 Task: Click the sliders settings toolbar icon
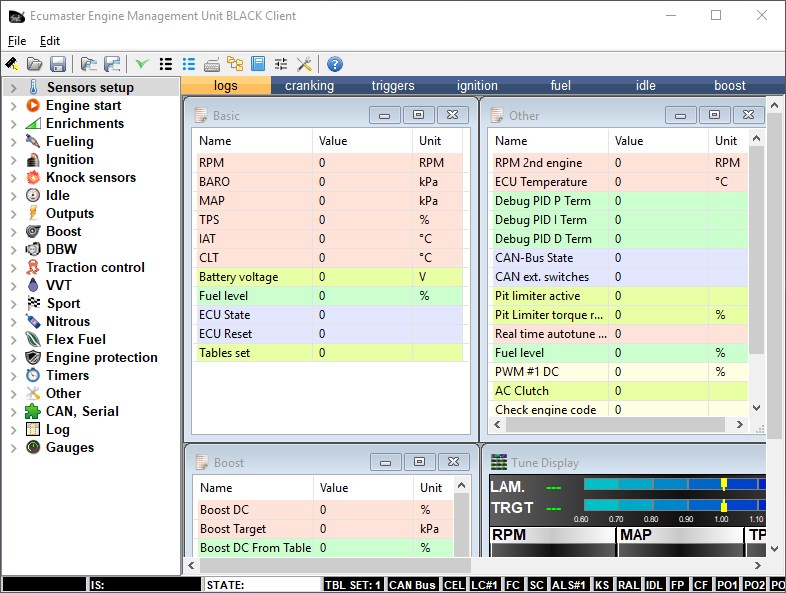pyautogui.click(x=281, y=64)
